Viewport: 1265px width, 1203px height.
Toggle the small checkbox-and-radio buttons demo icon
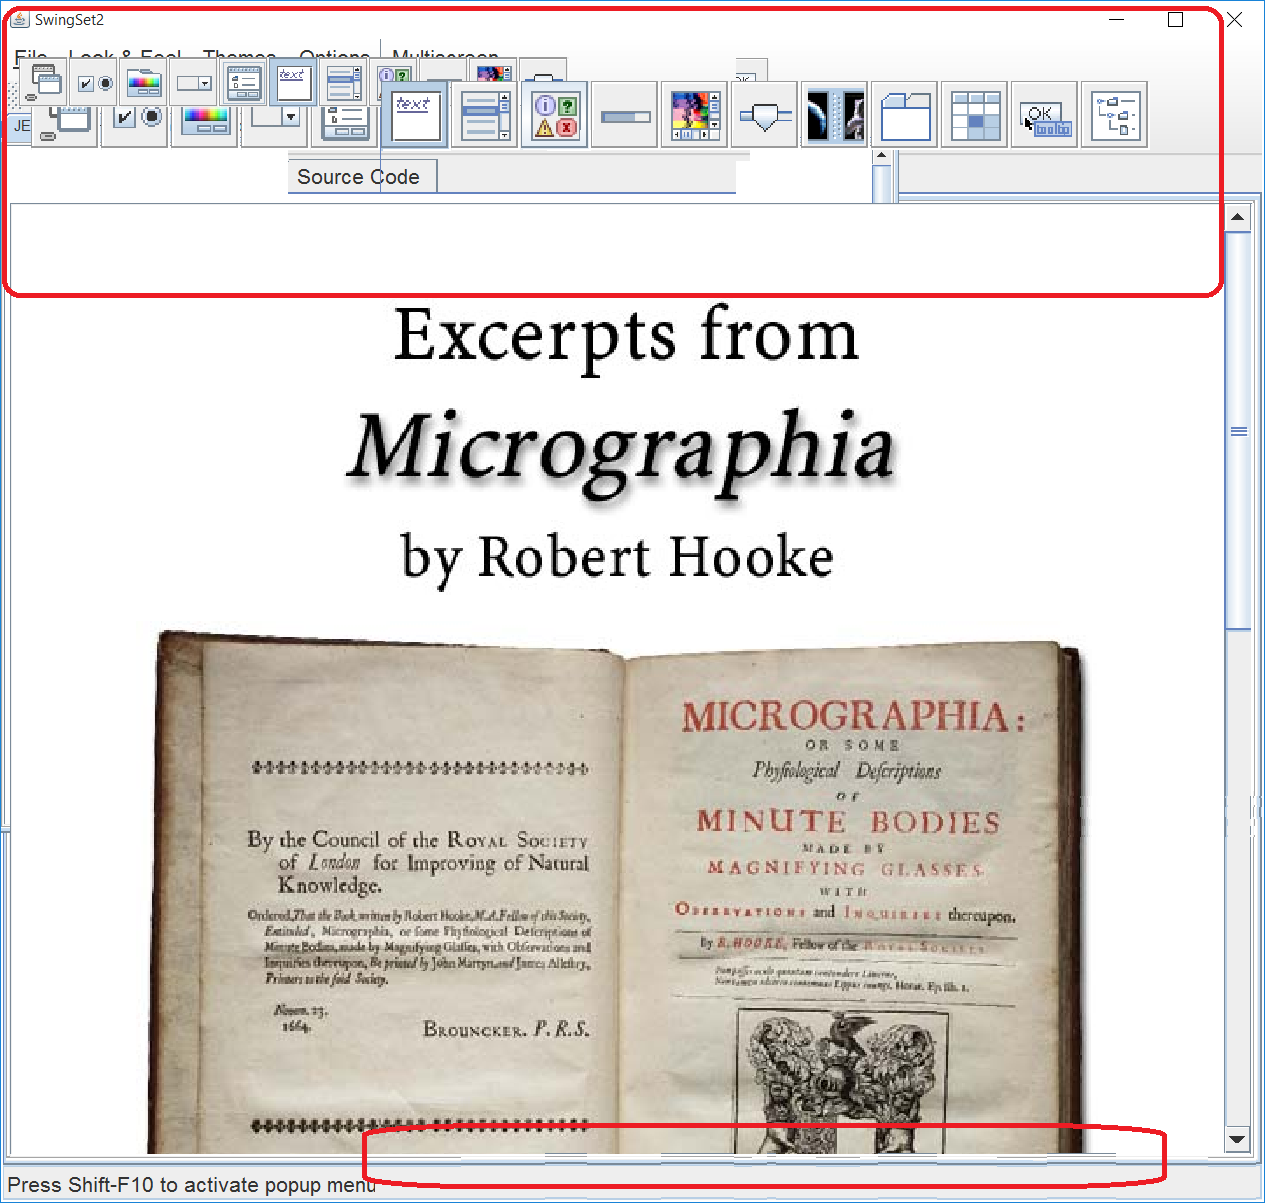[94, 83]
